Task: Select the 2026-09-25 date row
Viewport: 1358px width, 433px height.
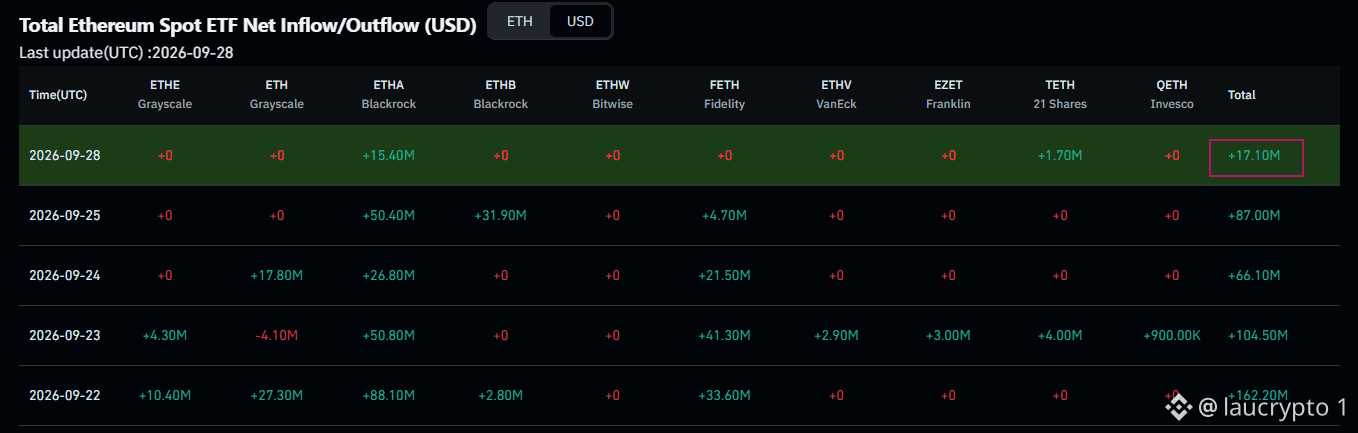Action: point(679,216)
